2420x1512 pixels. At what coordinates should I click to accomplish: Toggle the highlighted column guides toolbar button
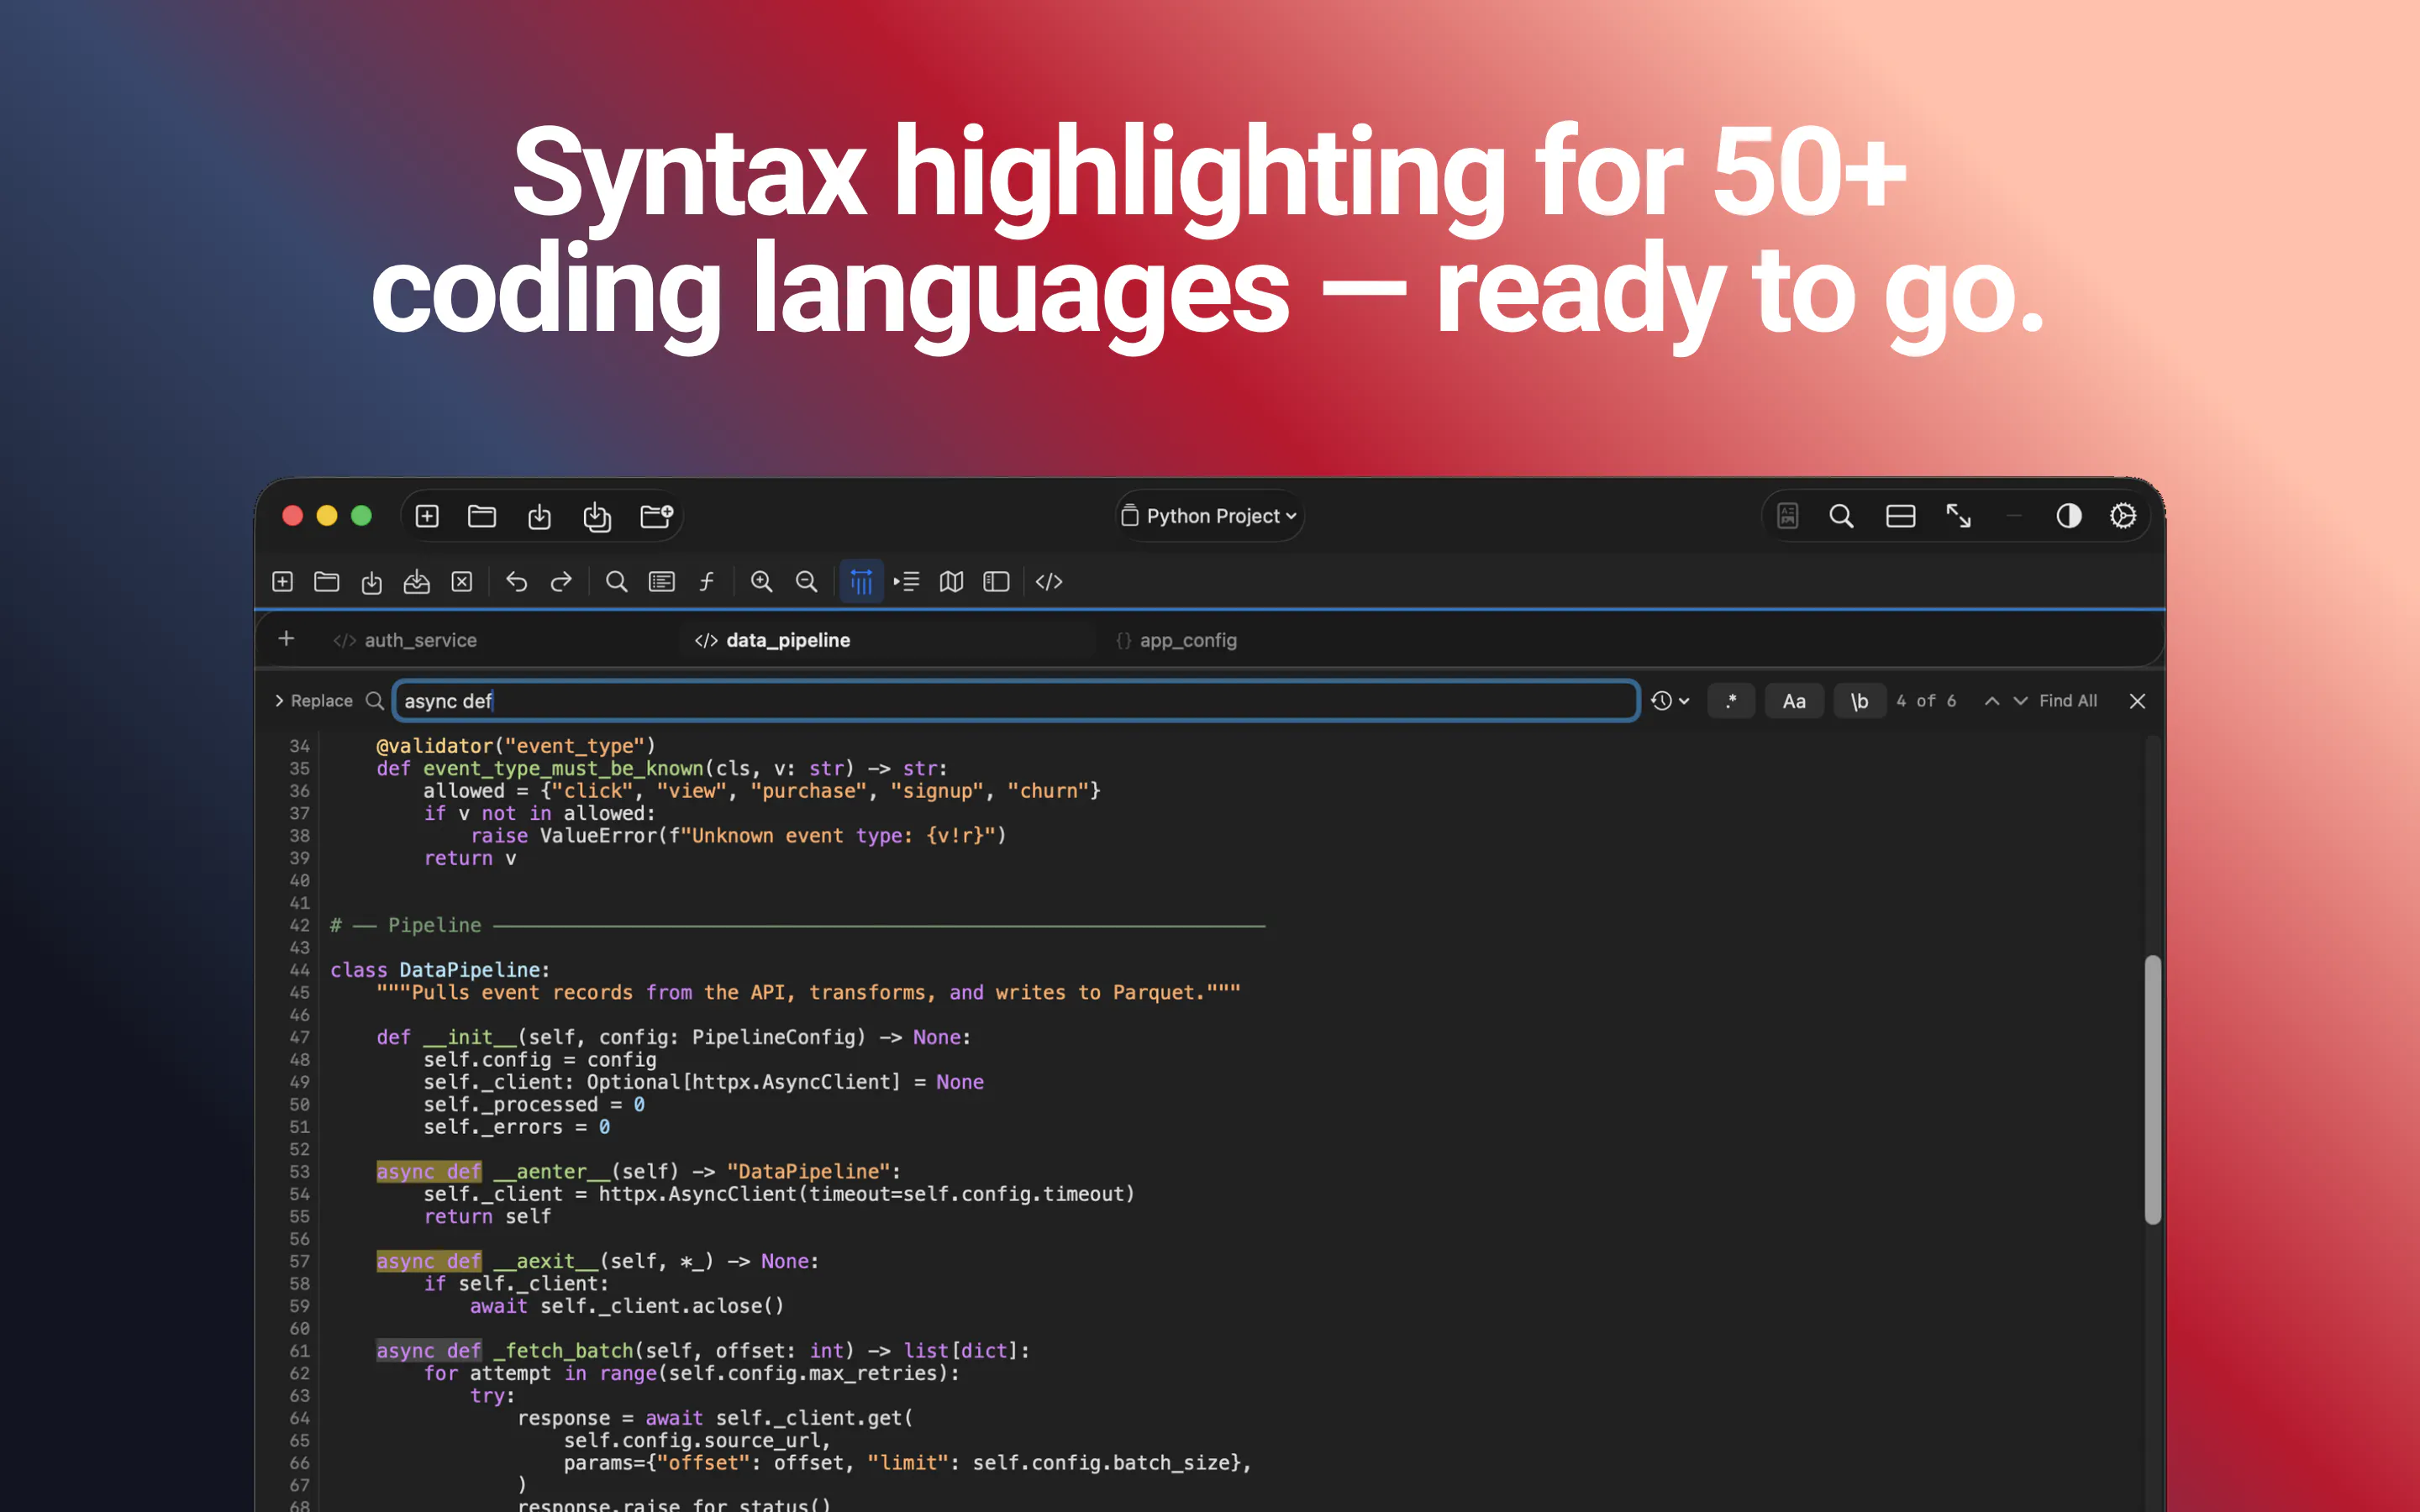click(x=861, y=581)
